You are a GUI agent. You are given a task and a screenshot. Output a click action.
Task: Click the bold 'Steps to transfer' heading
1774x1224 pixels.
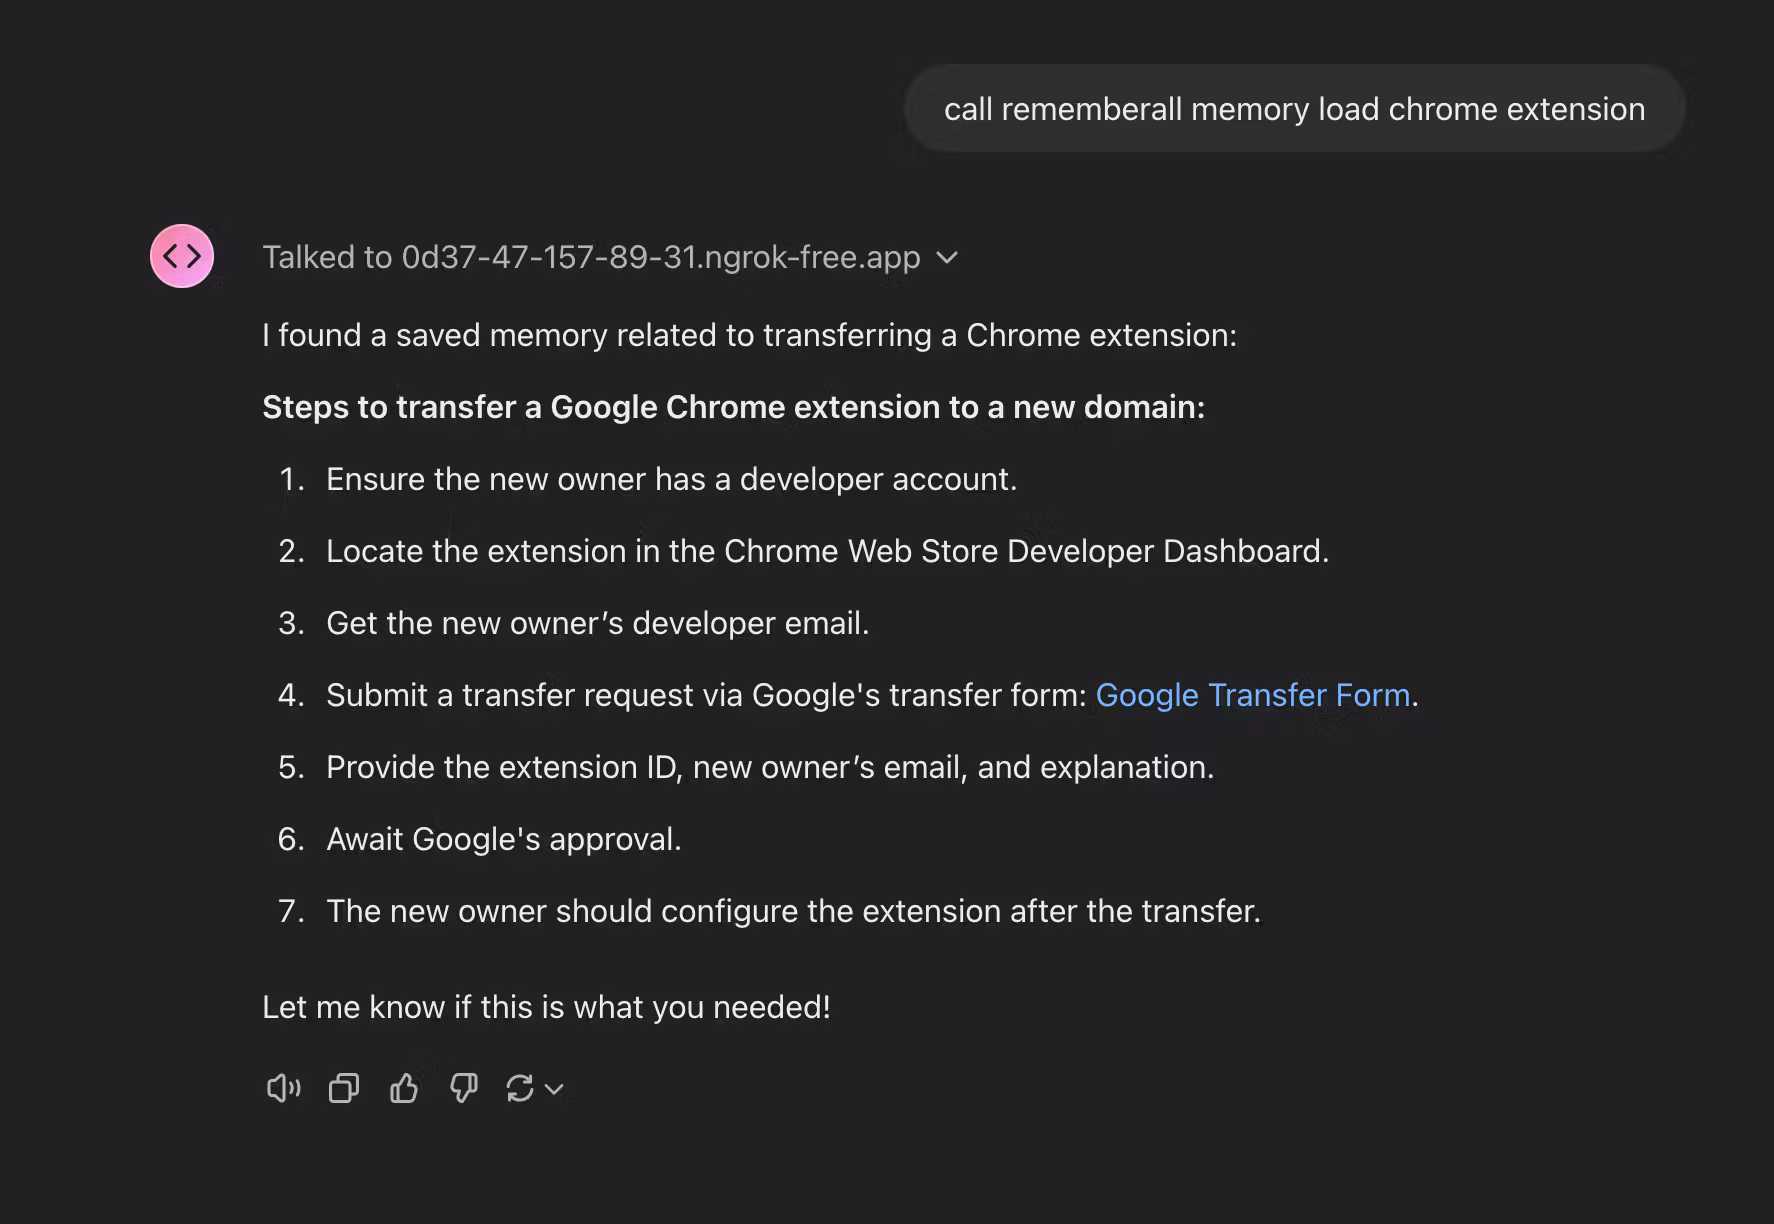tap(733, 407)
